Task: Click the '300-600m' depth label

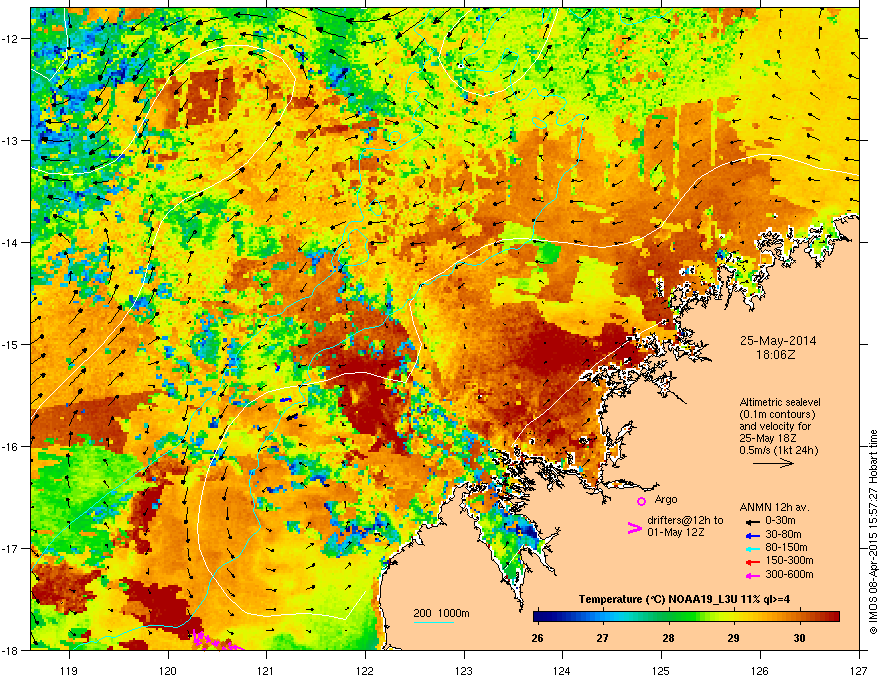Action: tap(789, 574)
